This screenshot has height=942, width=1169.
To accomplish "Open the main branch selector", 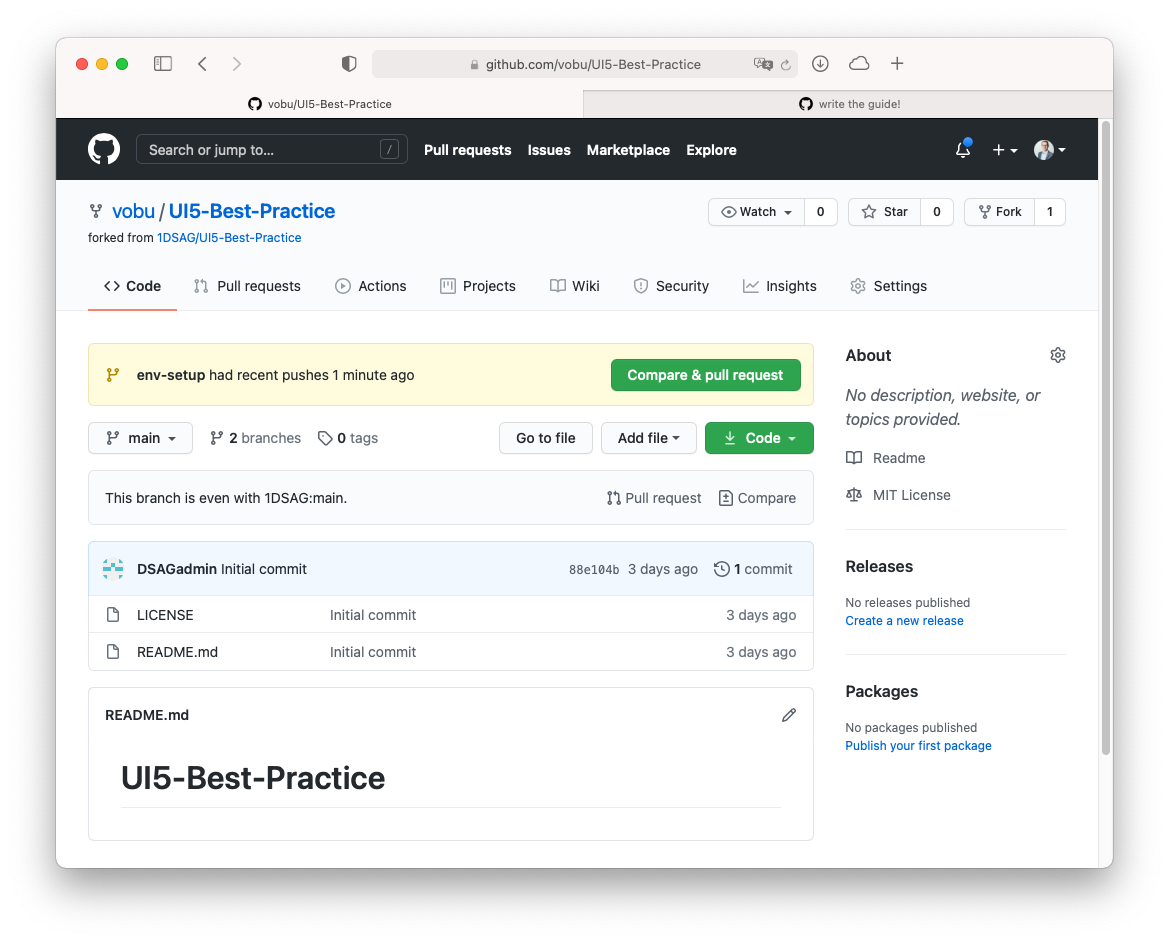I will coord(140,438).
